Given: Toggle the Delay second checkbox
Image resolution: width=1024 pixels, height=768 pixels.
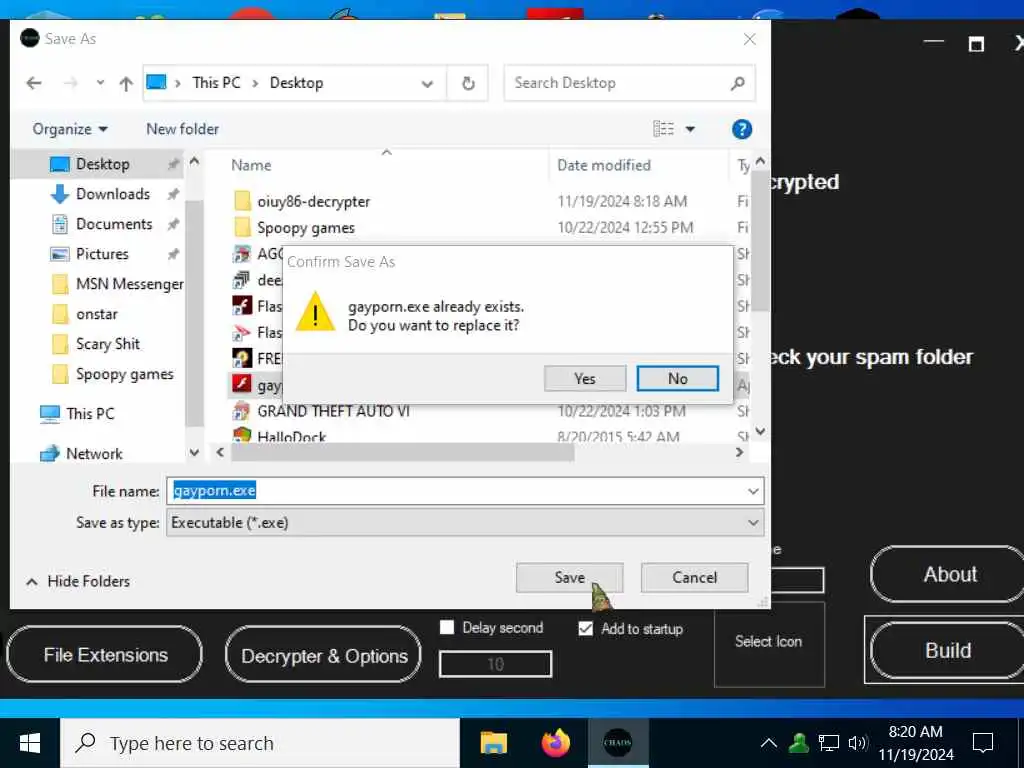Looking at the screenshot, I should 447,628.
